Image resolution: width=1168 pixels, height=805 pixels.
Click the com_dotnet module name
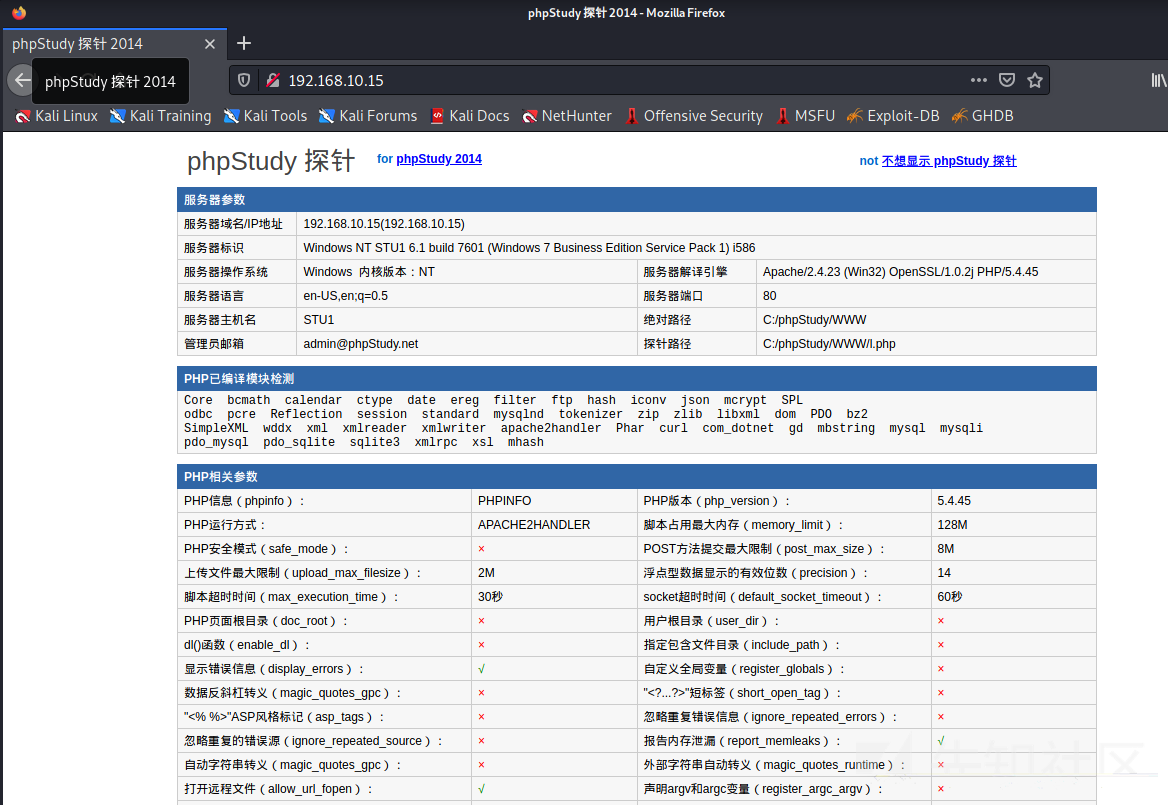738,428
